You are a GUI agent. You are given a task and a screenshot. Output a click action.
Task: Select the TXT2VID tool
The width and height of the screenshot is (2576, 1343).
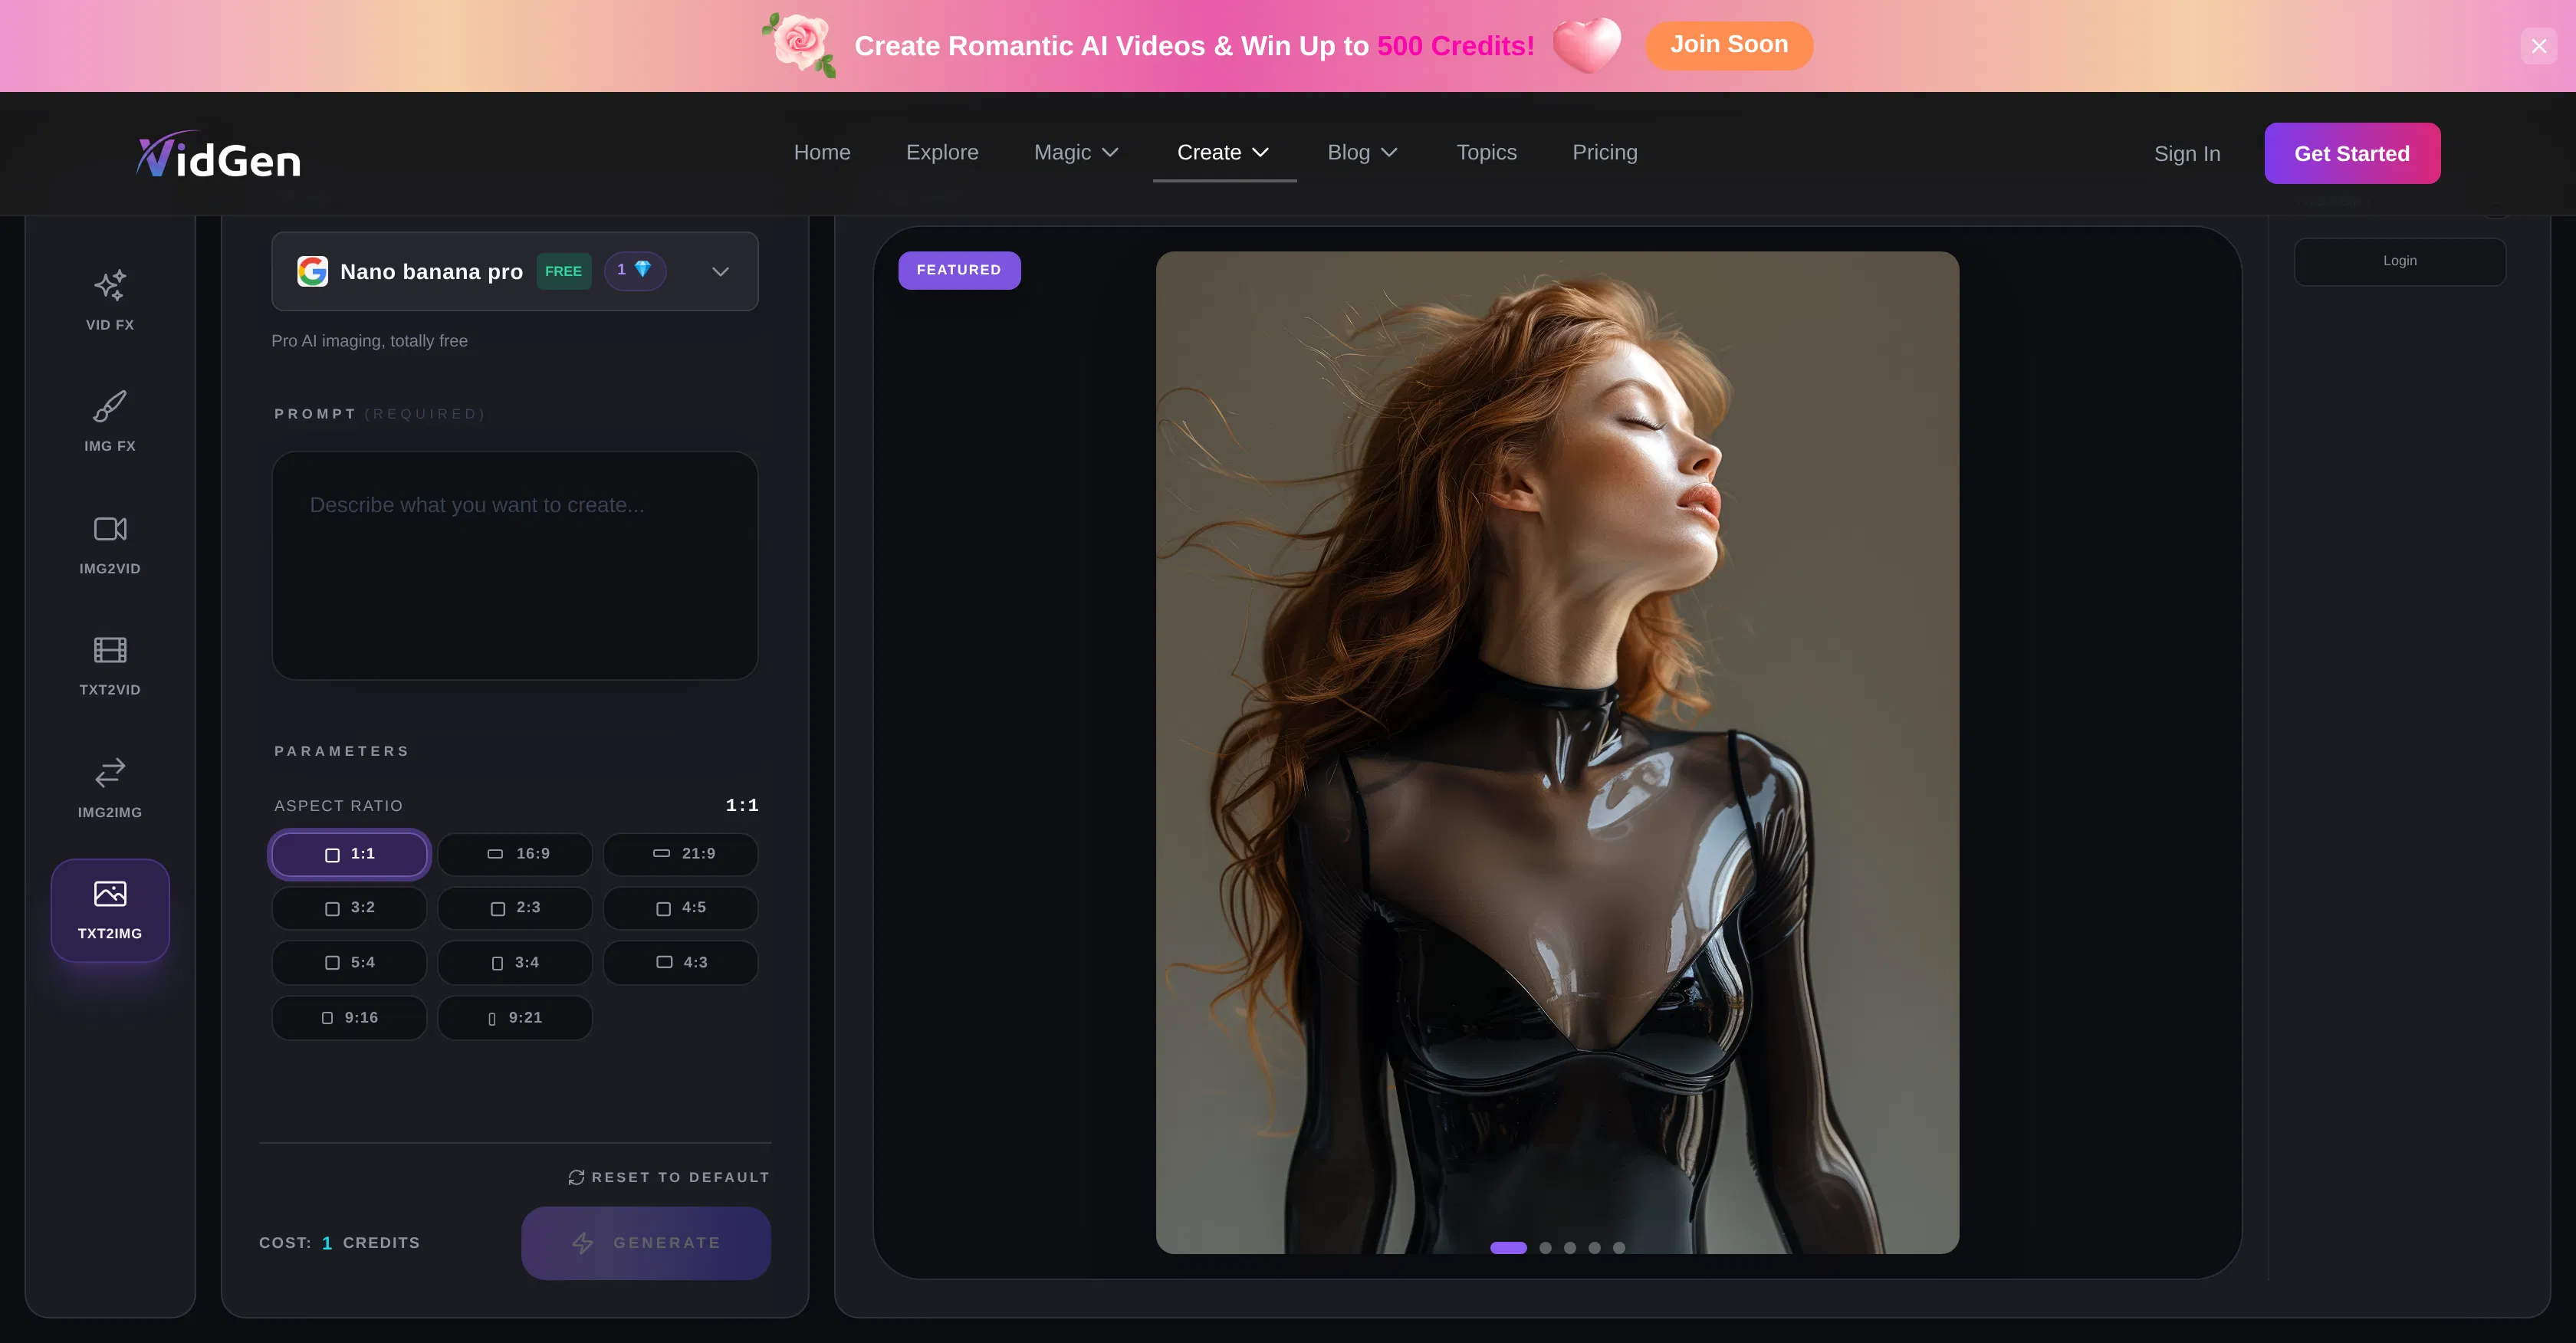coord(109,664)
